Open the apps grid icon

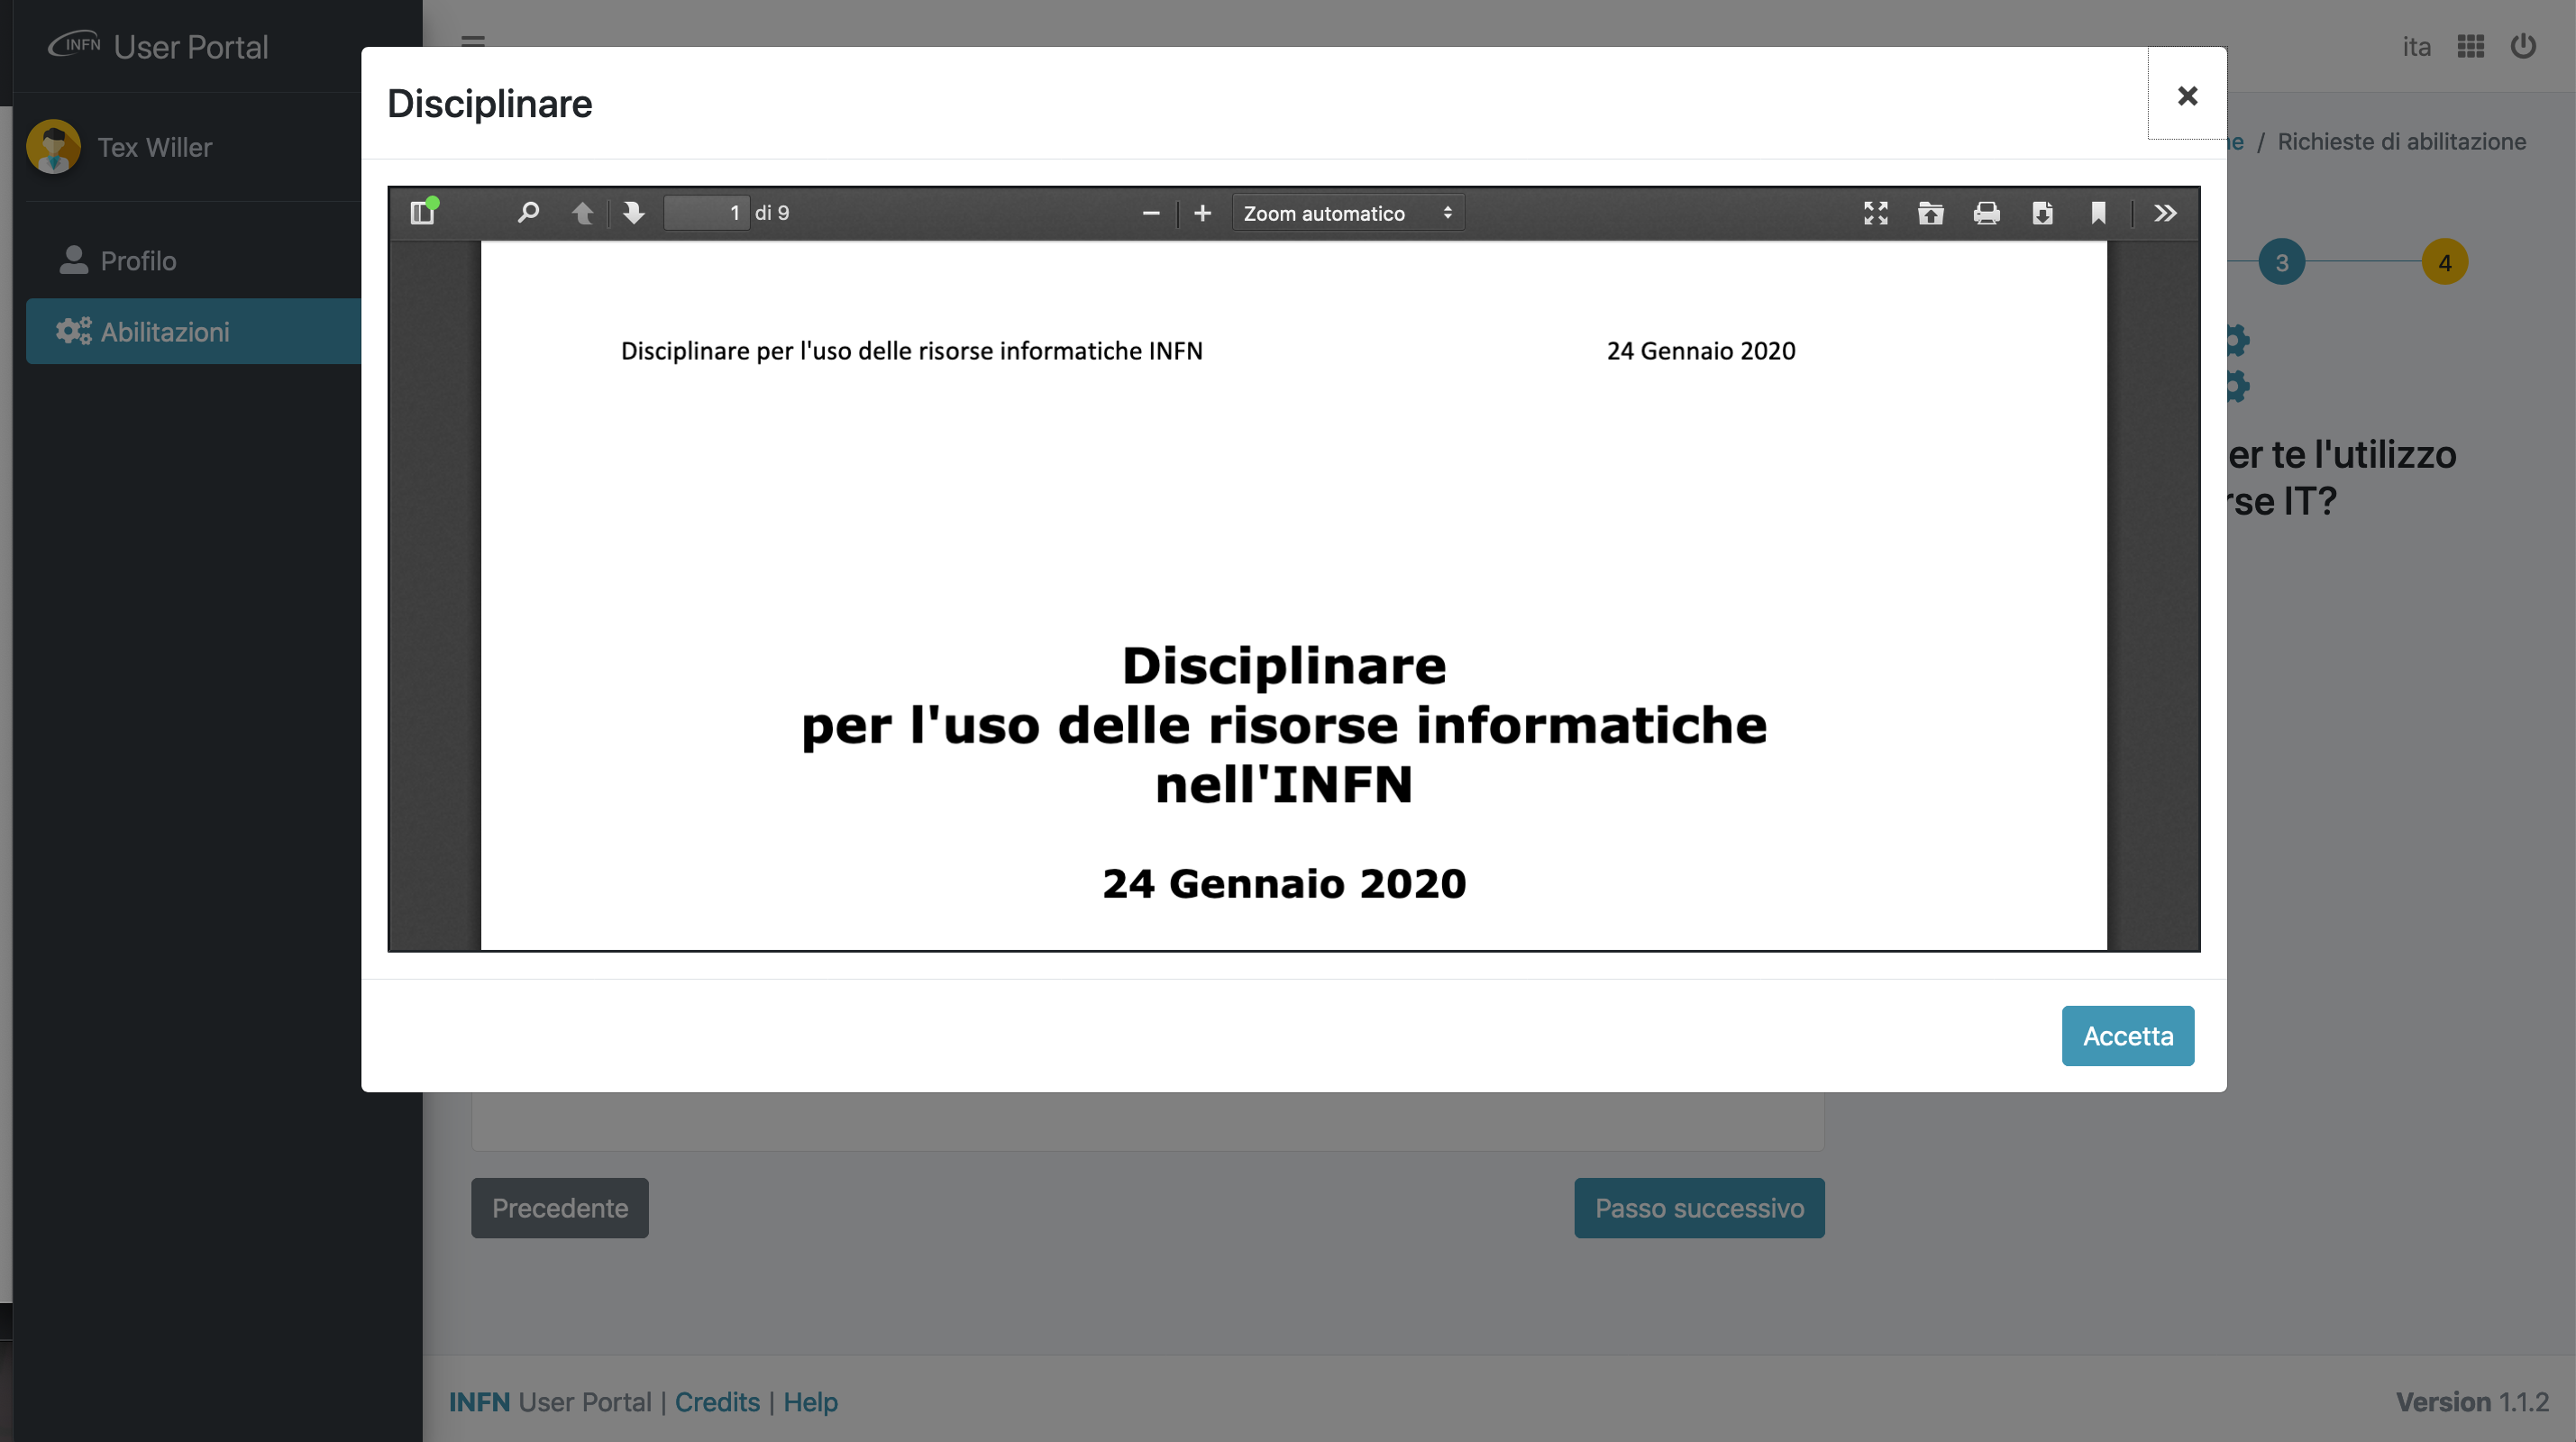pyautogui.click(x=2471, y=46)
